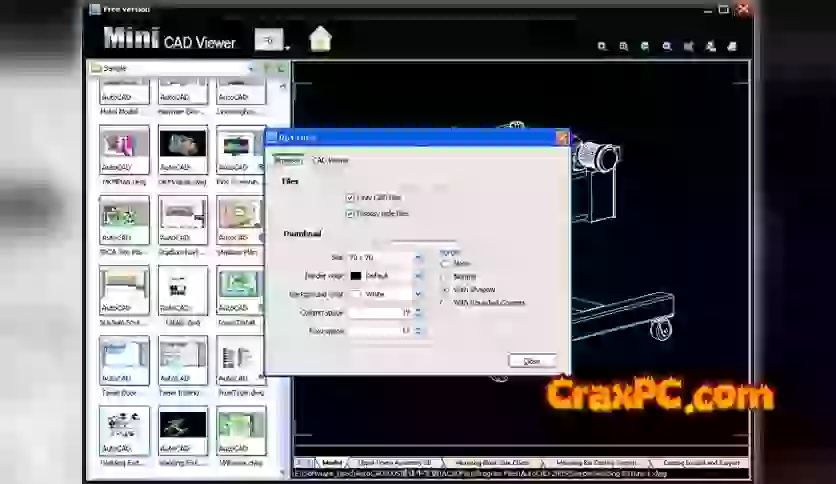Image resolution: width=836 pixels, height=484 pixels.
Task: Click the last icon in top-right toolbar
Action: tap(732, 46)
